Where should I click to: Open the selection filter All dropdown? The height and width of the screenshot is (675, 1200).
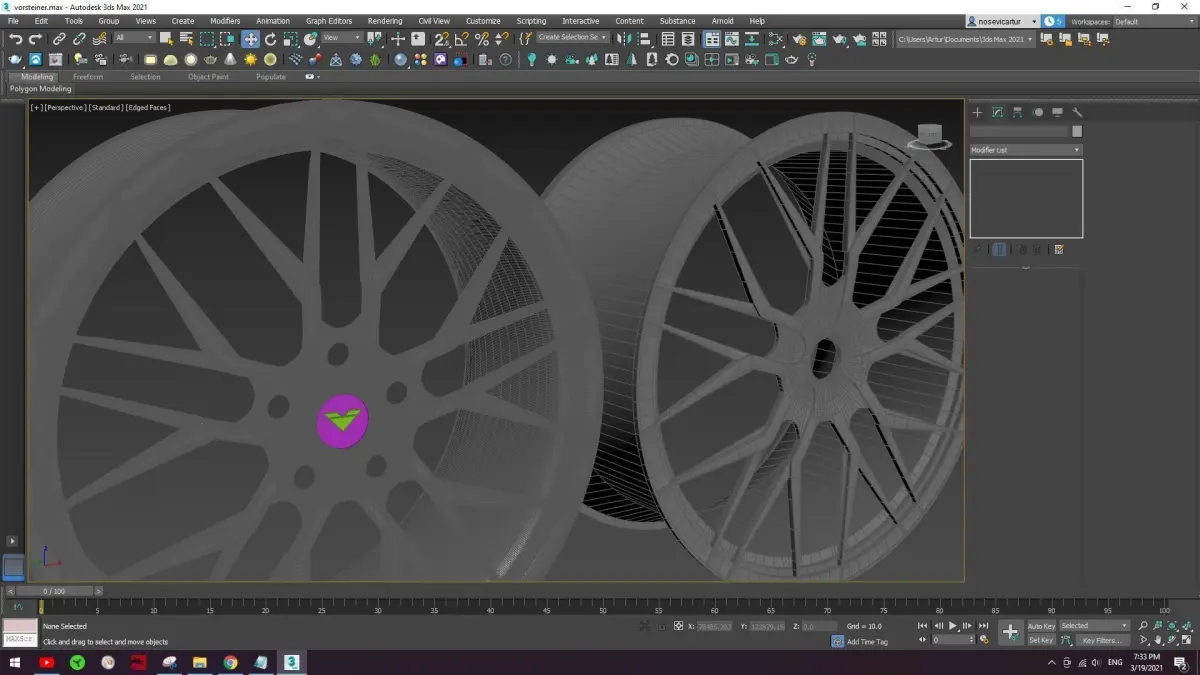[x=133, y=38]
